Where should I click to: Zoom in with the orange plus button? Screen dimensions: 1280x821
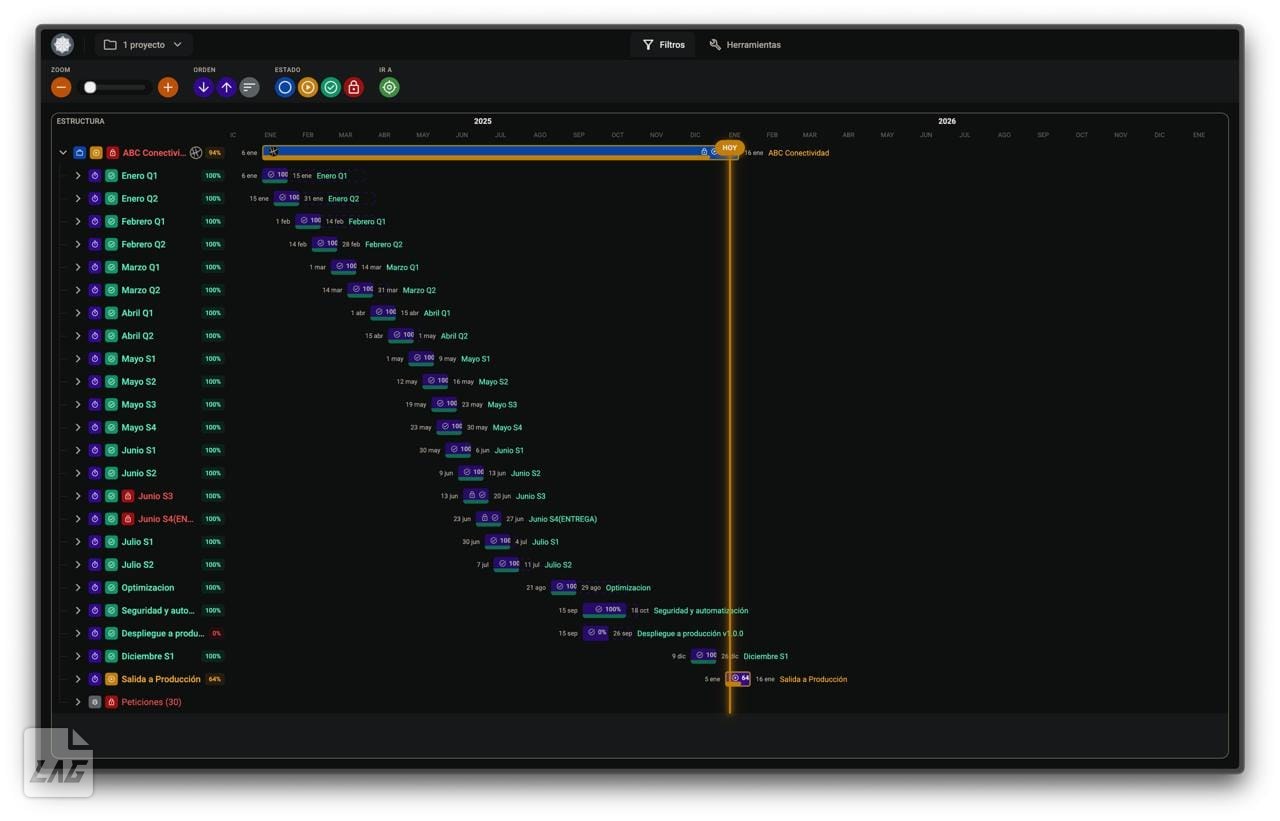(168, 87)
